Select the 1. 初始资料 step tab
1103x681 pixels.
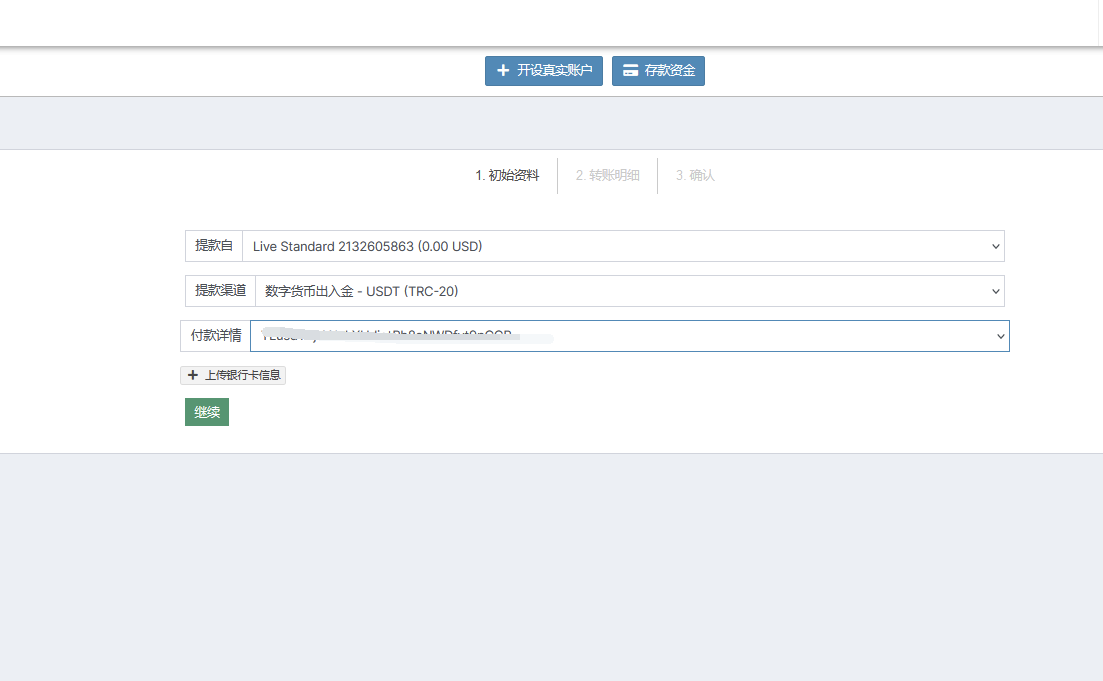(x=507, y=175)
